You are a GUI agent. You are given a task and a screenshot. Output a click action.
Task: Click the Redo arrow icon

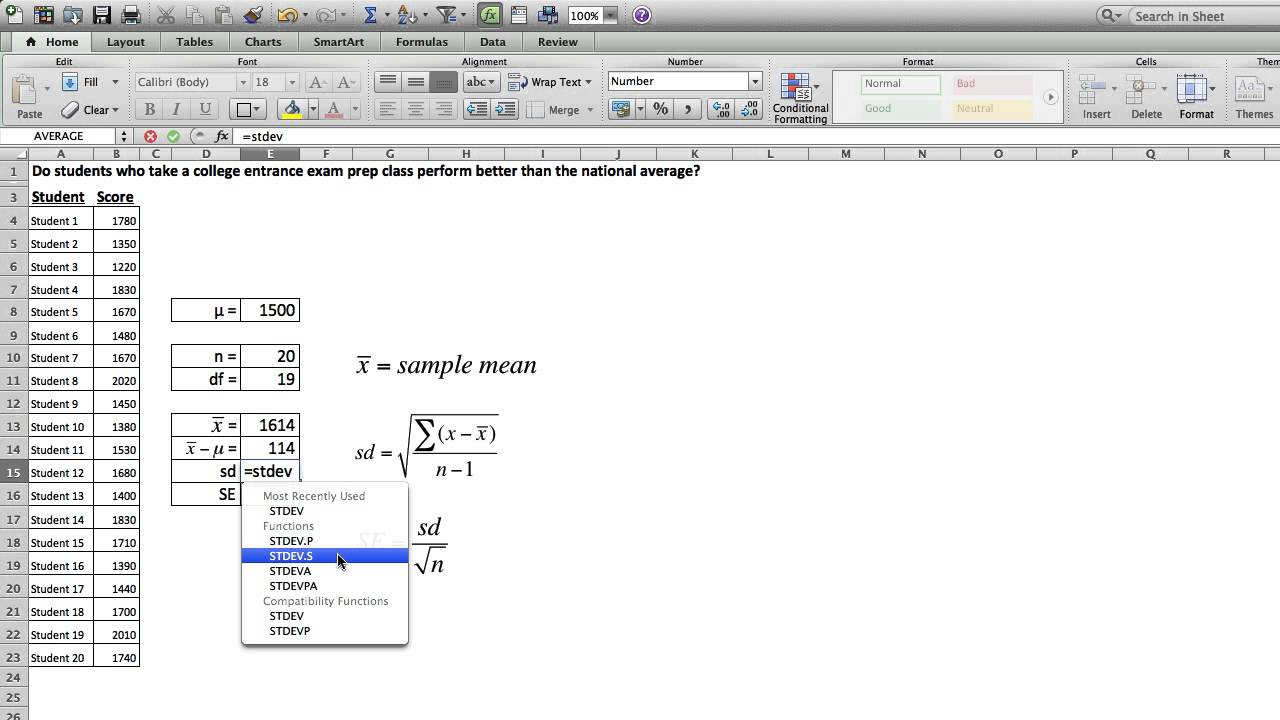click(325, 15)
